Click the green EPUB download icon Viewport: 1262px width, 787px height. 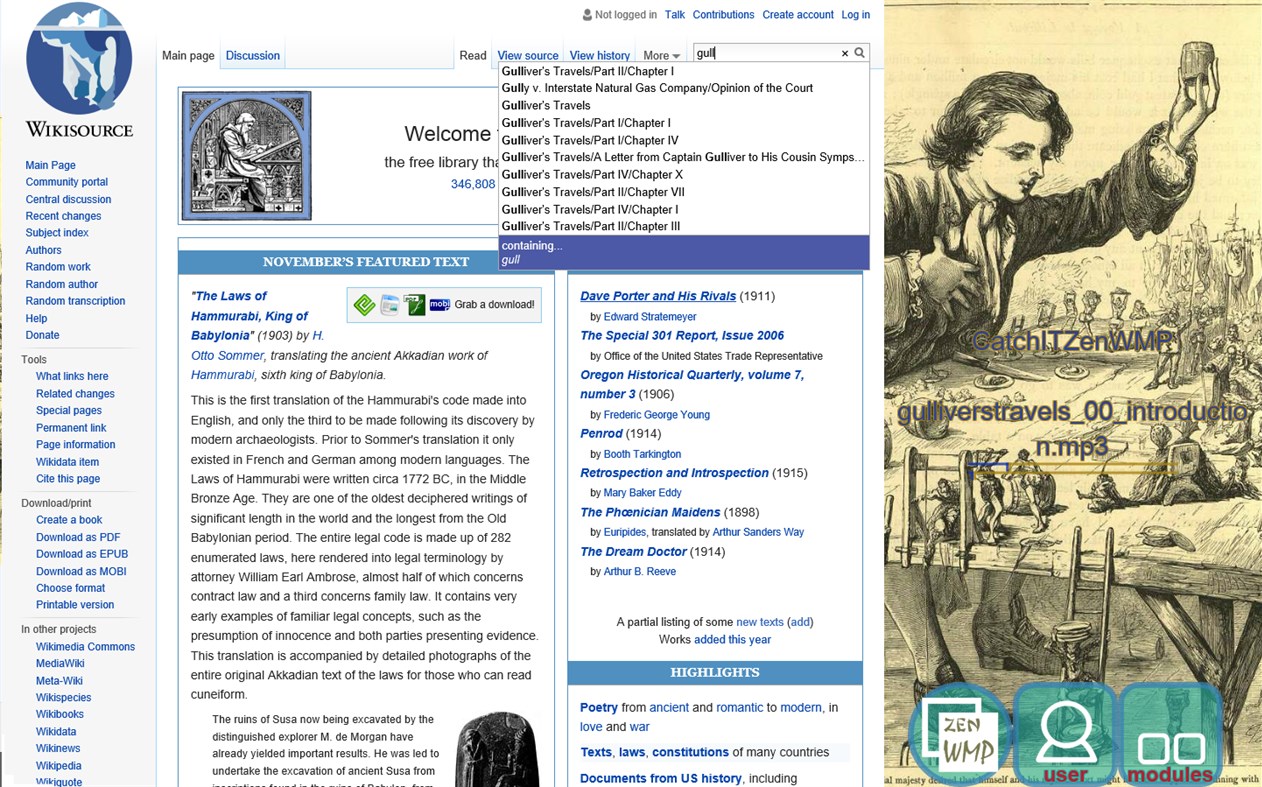coord(365,305)
